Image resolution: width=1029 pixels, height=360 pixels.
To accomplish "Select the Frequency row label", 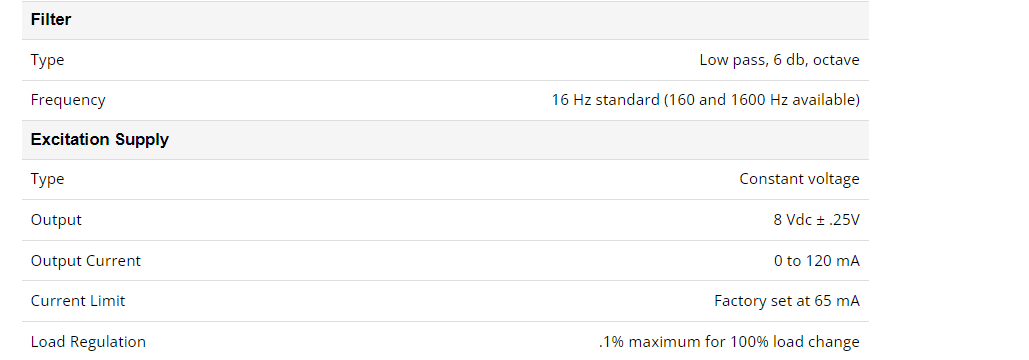I will coord(68,100).
